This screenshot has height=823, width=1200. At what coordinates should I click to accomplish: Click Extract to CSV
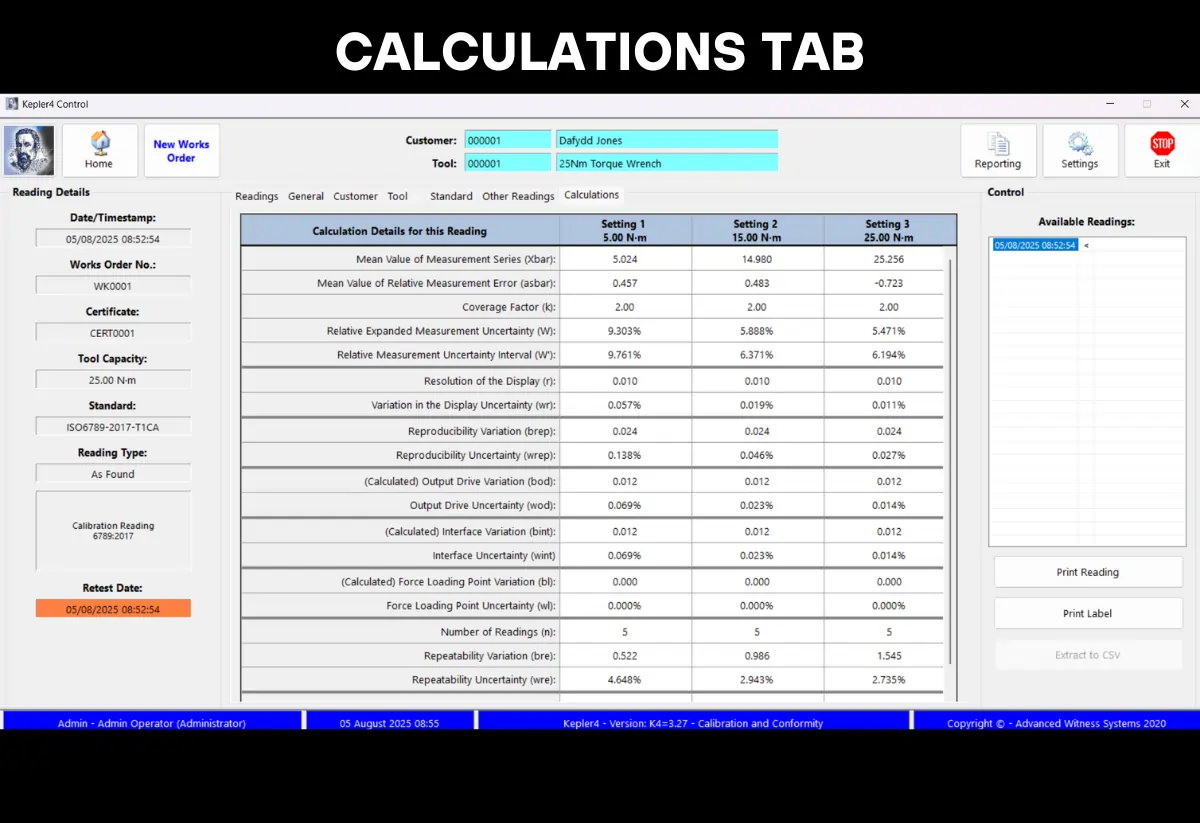point(1087,655)
